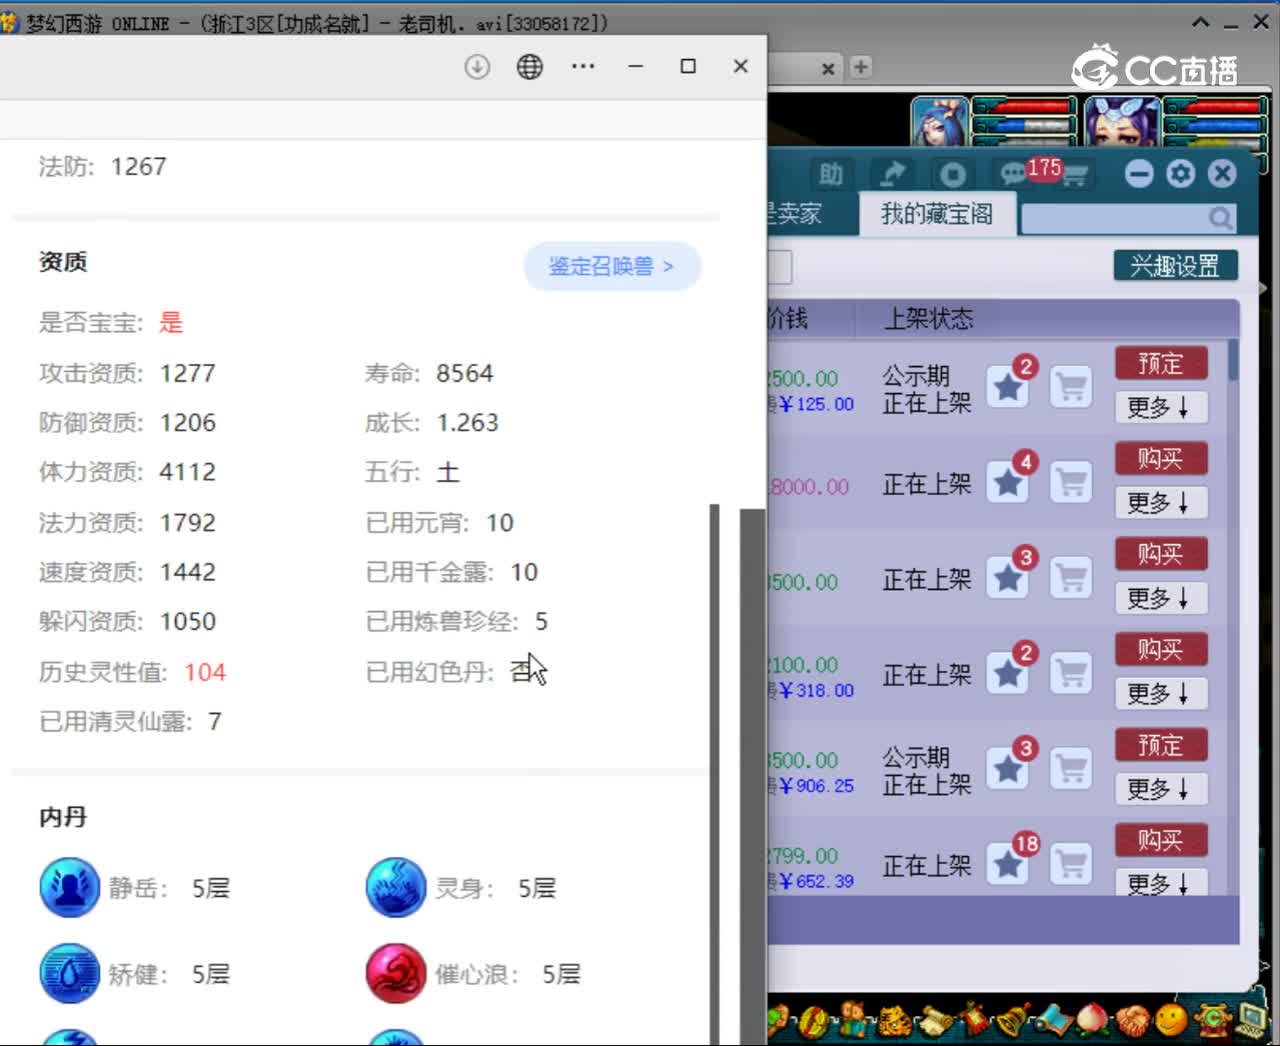Click 购买 on the ¥318.00 listing
The height and width of the screenshot is (1046, 1280).
[1161, 649]
